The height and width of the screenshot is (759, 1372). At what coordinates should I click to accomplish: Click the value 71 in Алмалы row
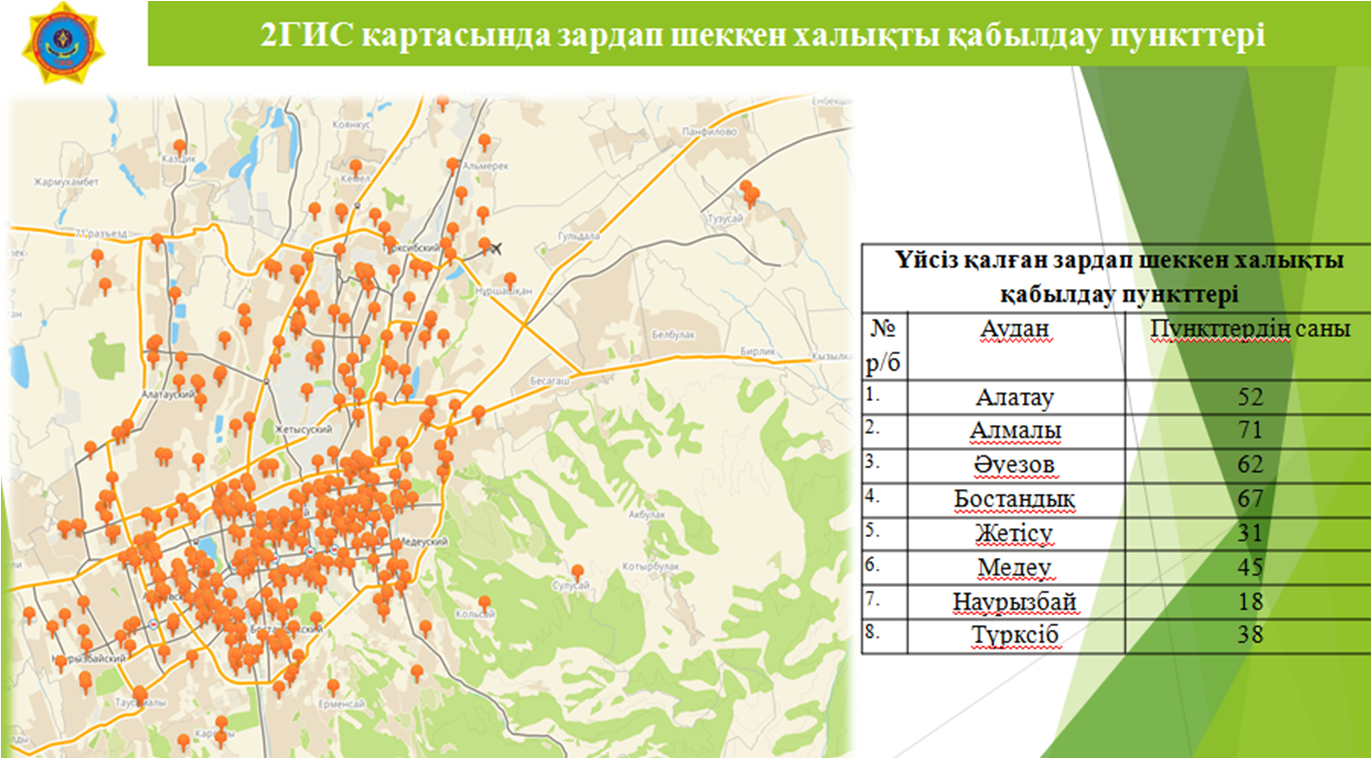1250,431
